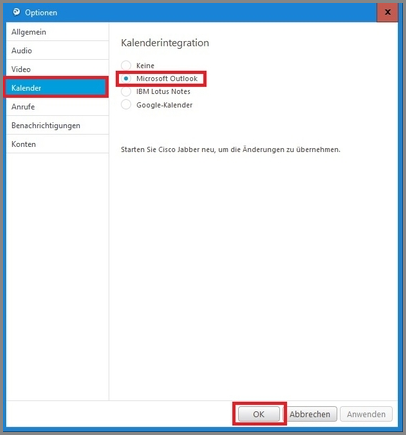Click the Optionen window title text
Image resolution: width=406 pixels, height=435 pixels.
(x=41, y=13)
